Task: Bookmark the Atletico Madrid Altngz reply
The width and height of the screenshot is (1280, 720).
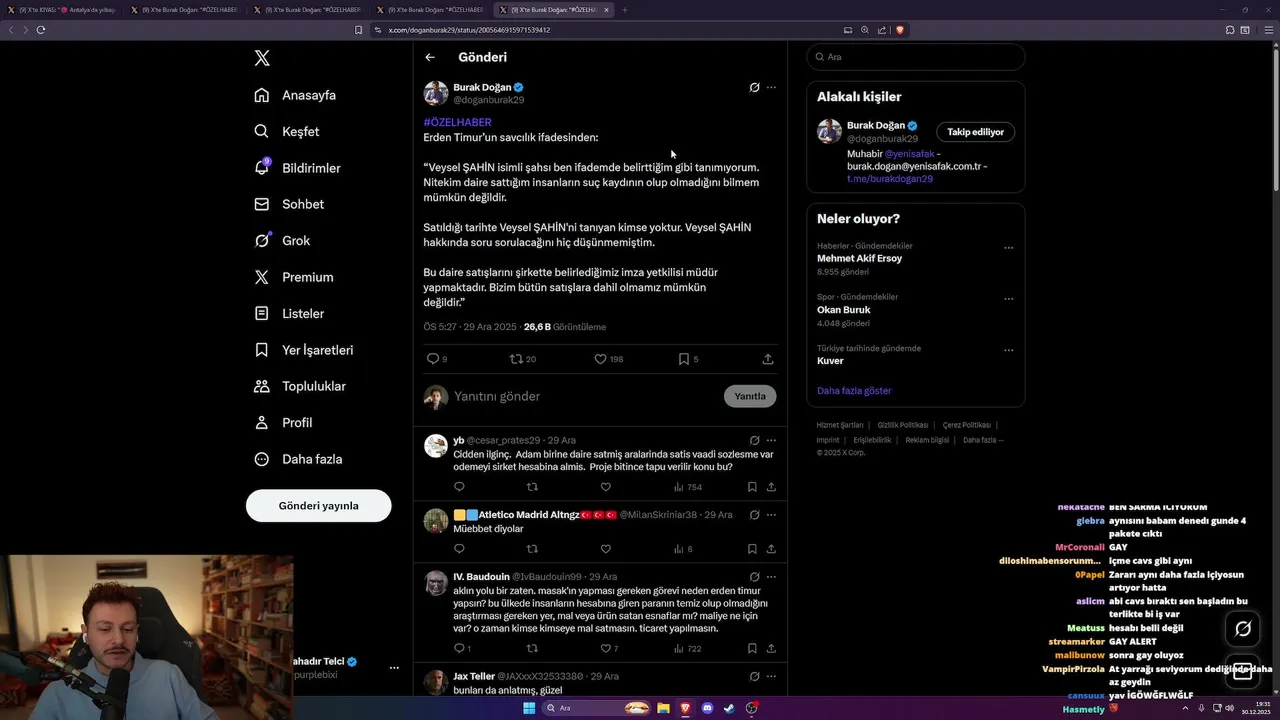Action: [752, 549]
